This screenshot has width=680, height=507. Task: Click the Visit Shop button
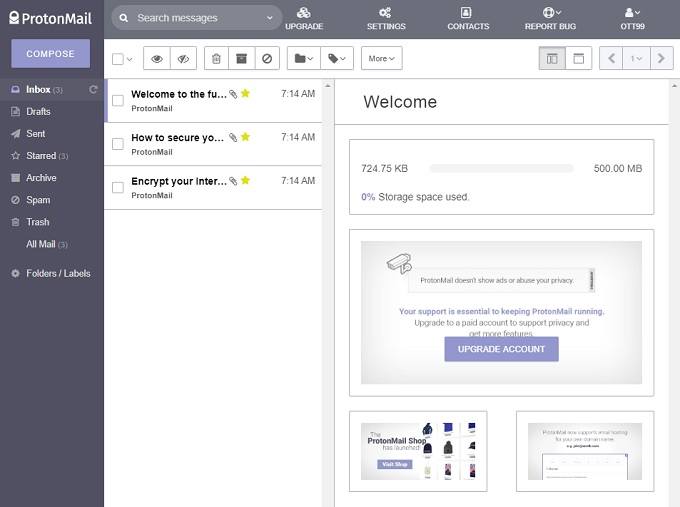click(x=395, y=464)
